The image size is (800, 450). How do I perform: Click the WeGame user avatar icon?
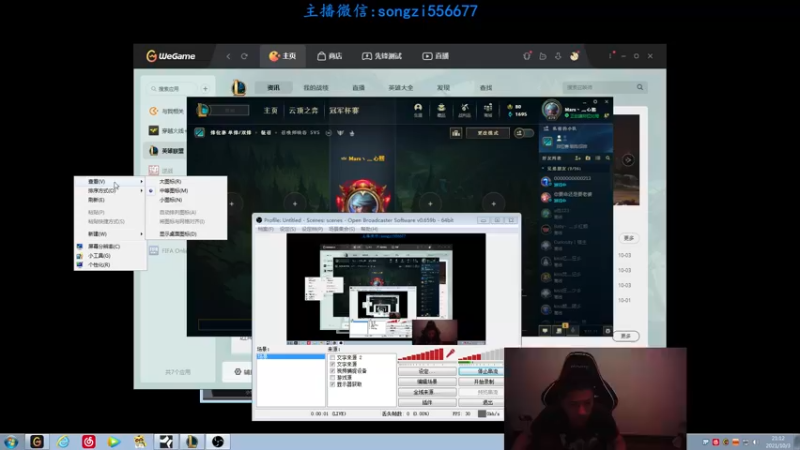click(574, 56)
